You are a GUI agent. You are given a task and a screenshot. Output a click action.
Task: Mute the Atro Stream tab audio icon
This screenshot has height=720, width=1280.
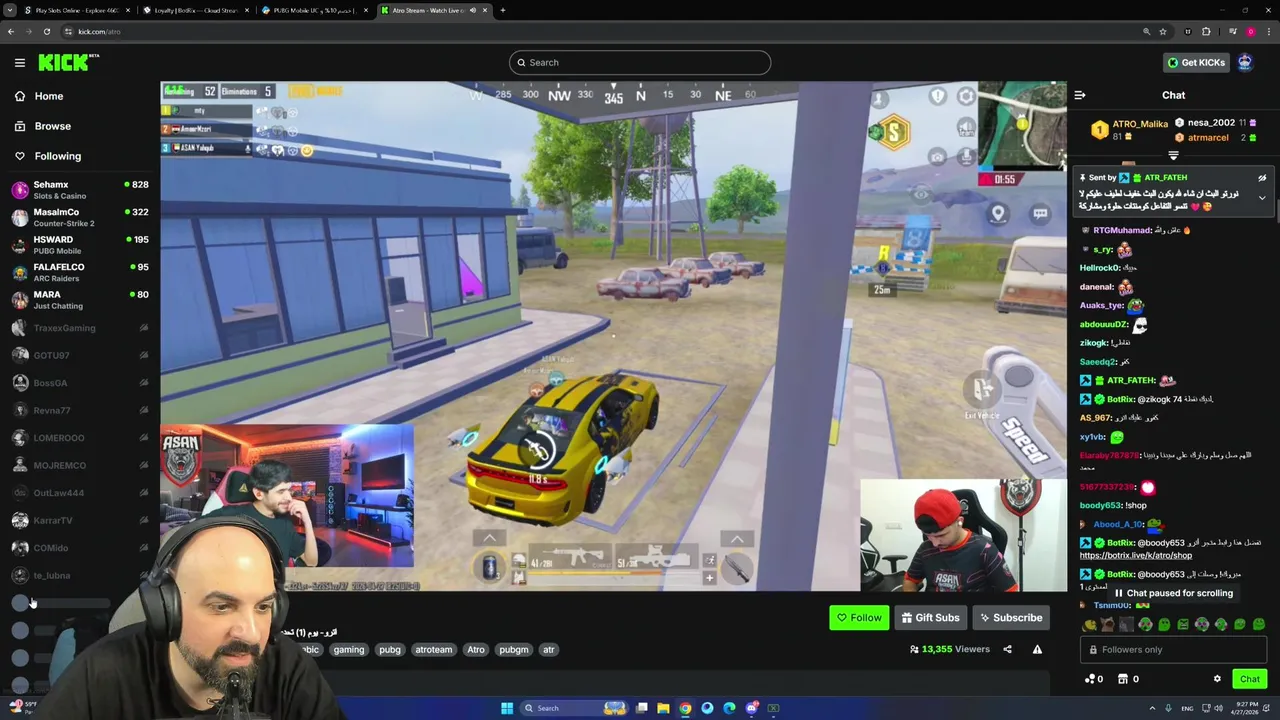(x=472, y=10)
